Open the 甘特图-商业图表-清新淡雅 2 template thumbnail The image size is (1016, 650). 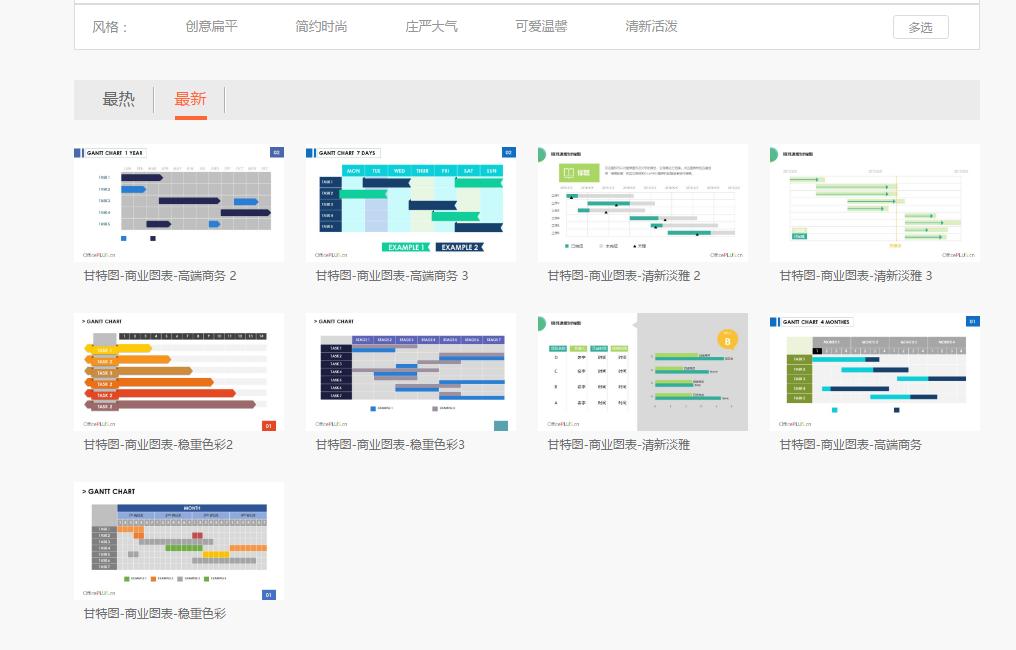642,202
